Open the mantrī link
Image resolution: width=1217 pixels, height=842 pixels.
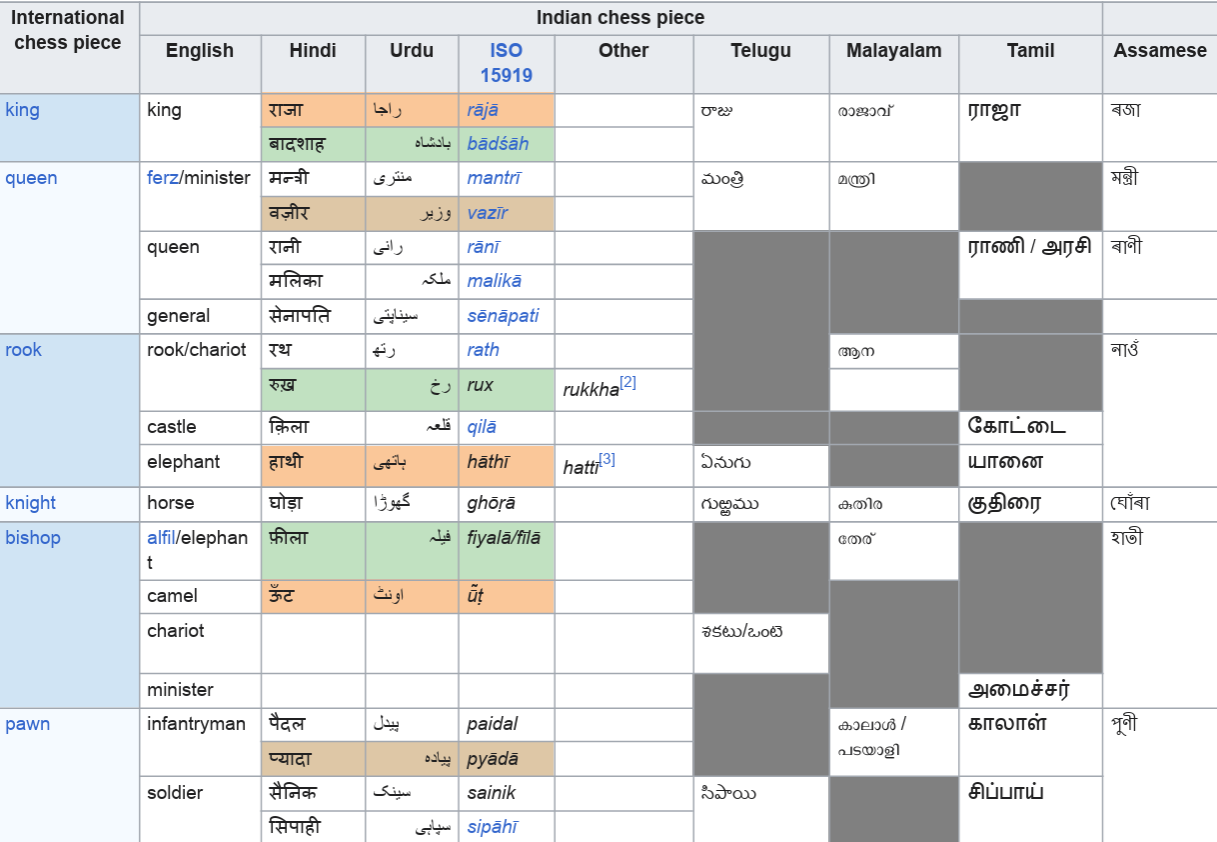[494, 178]
